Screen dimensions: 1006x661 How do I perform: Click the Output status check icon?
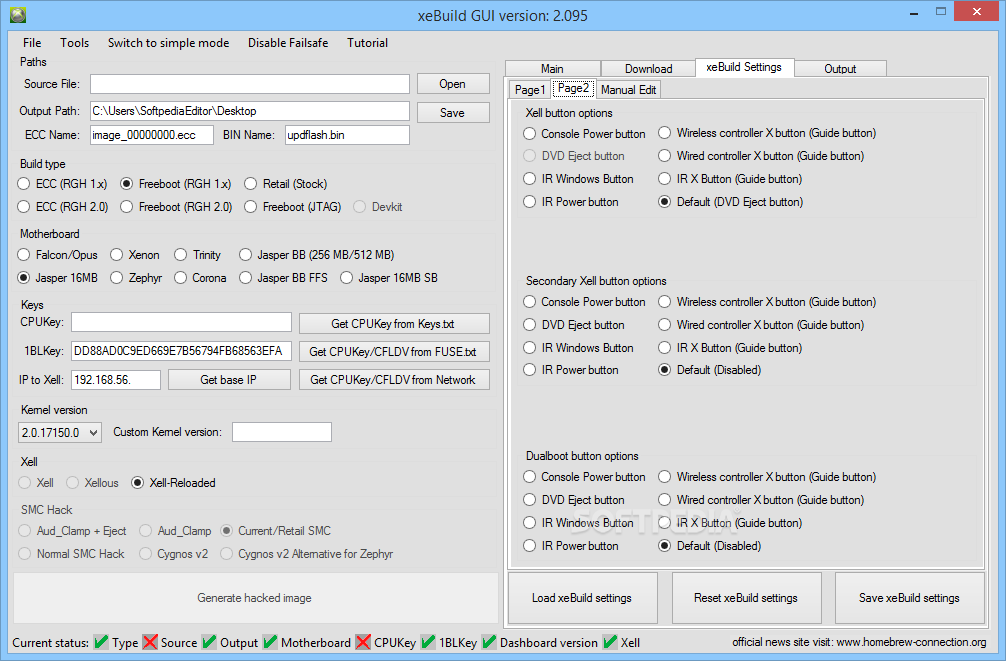[209, 642]
